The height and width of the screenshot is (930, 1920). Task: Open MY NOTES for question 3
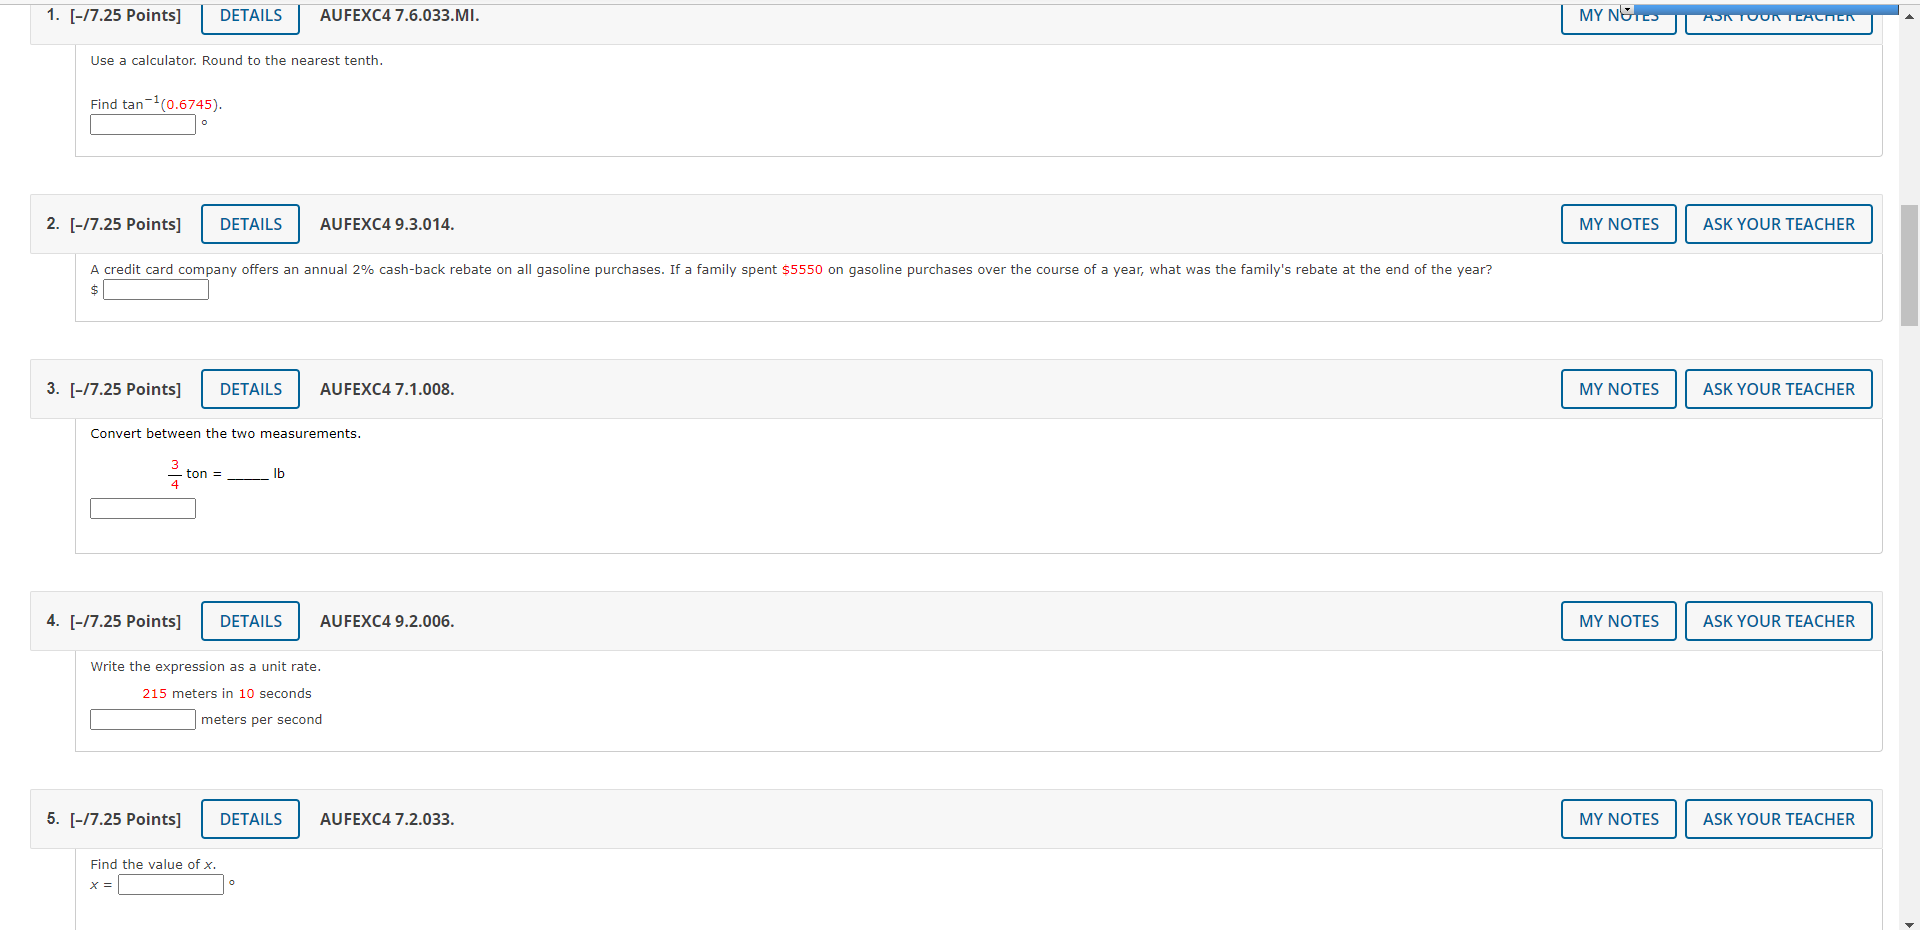[x=1617, y=388]
